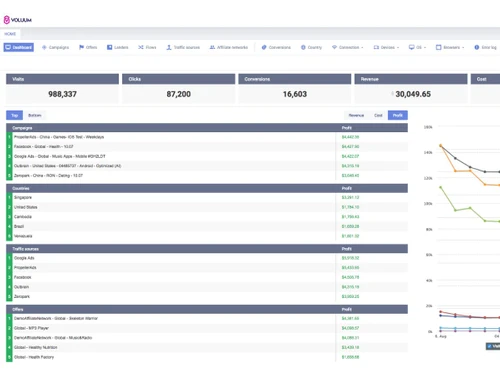
Task: Select the Profit metric button
Action: coord(398,115)
